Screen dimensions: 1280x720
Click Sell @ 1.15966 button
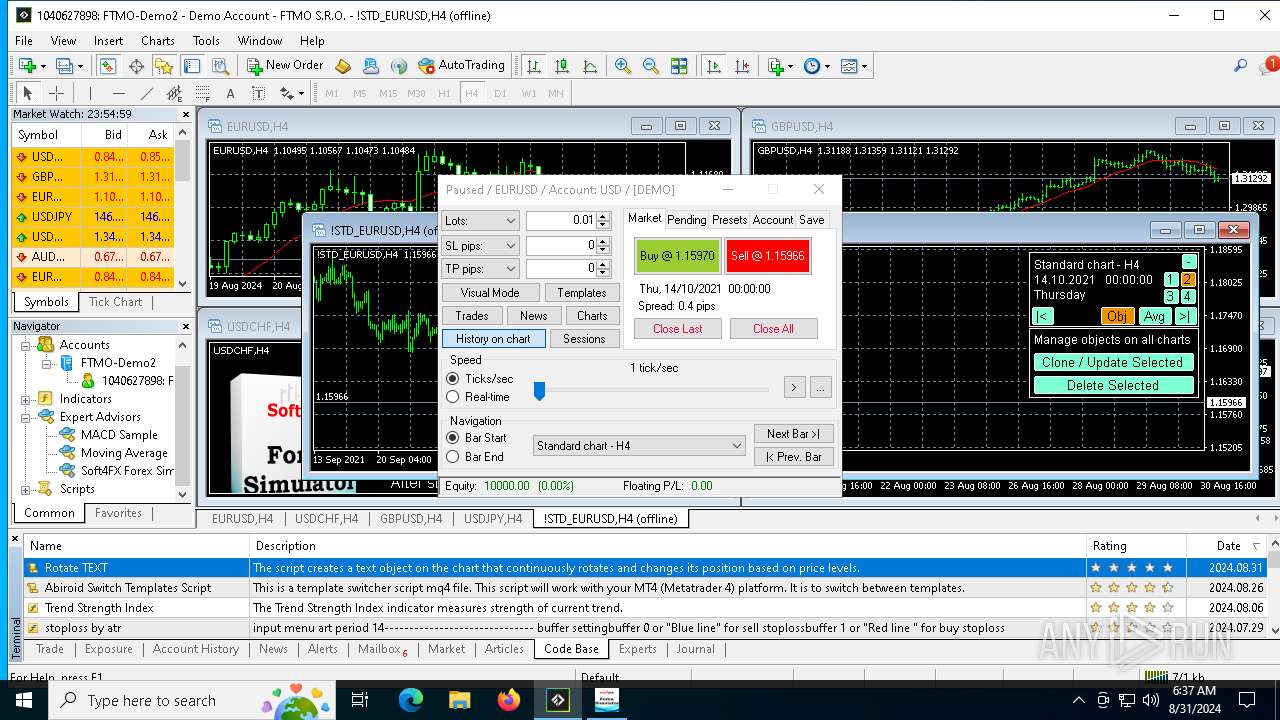tap(768, 256)
